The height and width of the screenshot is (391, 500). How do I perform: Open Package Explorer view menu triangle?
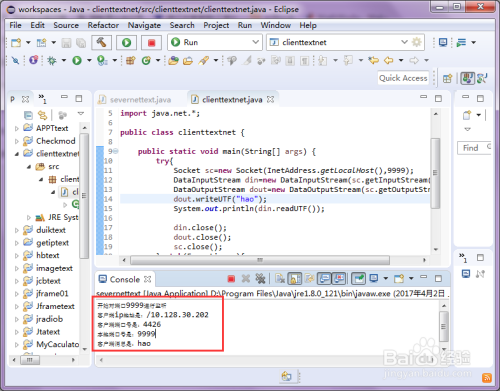81,114
